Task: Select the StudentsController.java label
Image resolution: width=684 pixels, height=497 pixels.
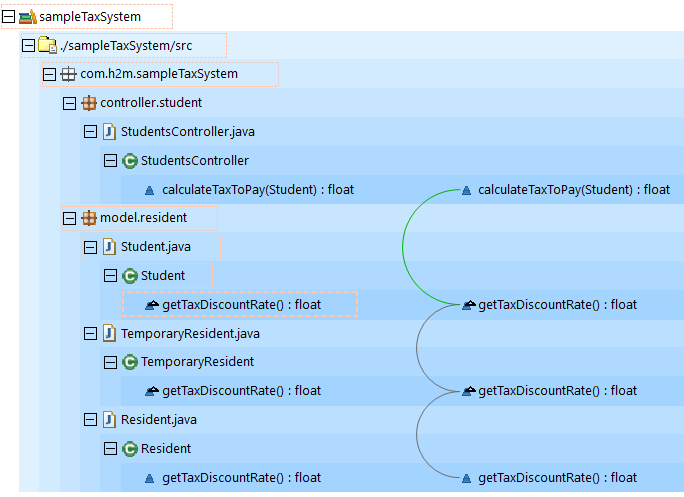Action: pos(188,132)
